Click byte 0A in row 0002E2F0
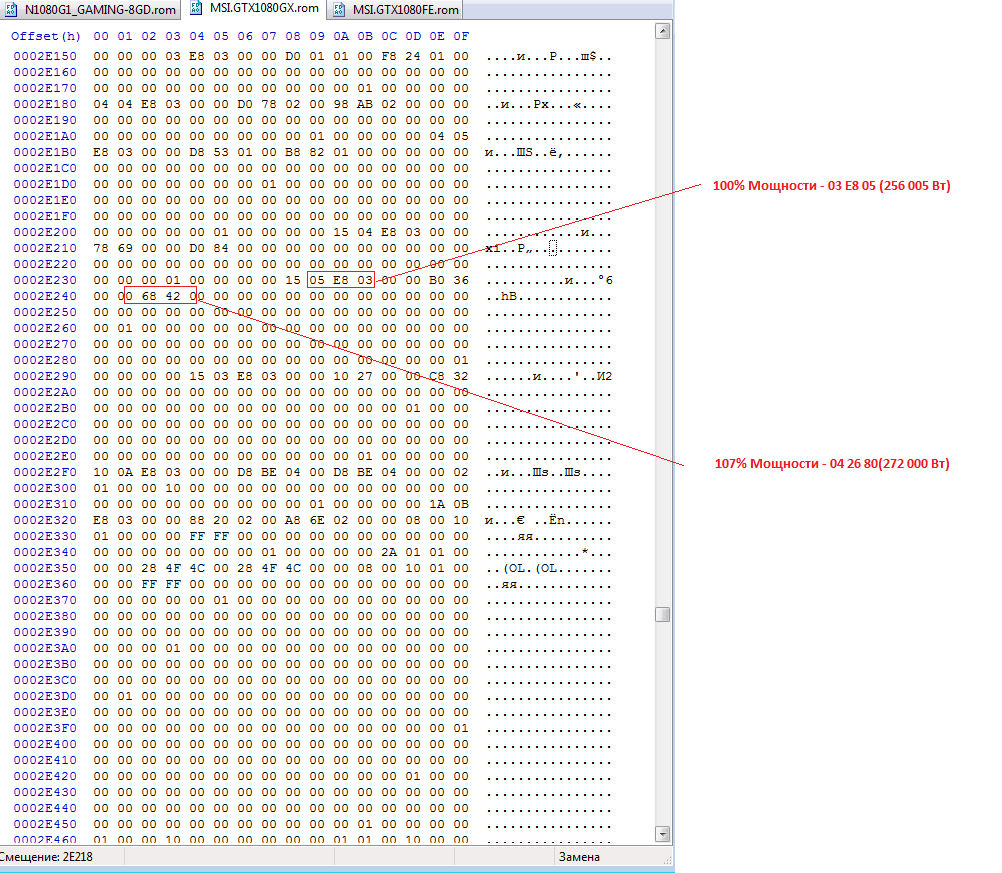Viewport: 1002px width, 873px height. [x=125, y=472]
